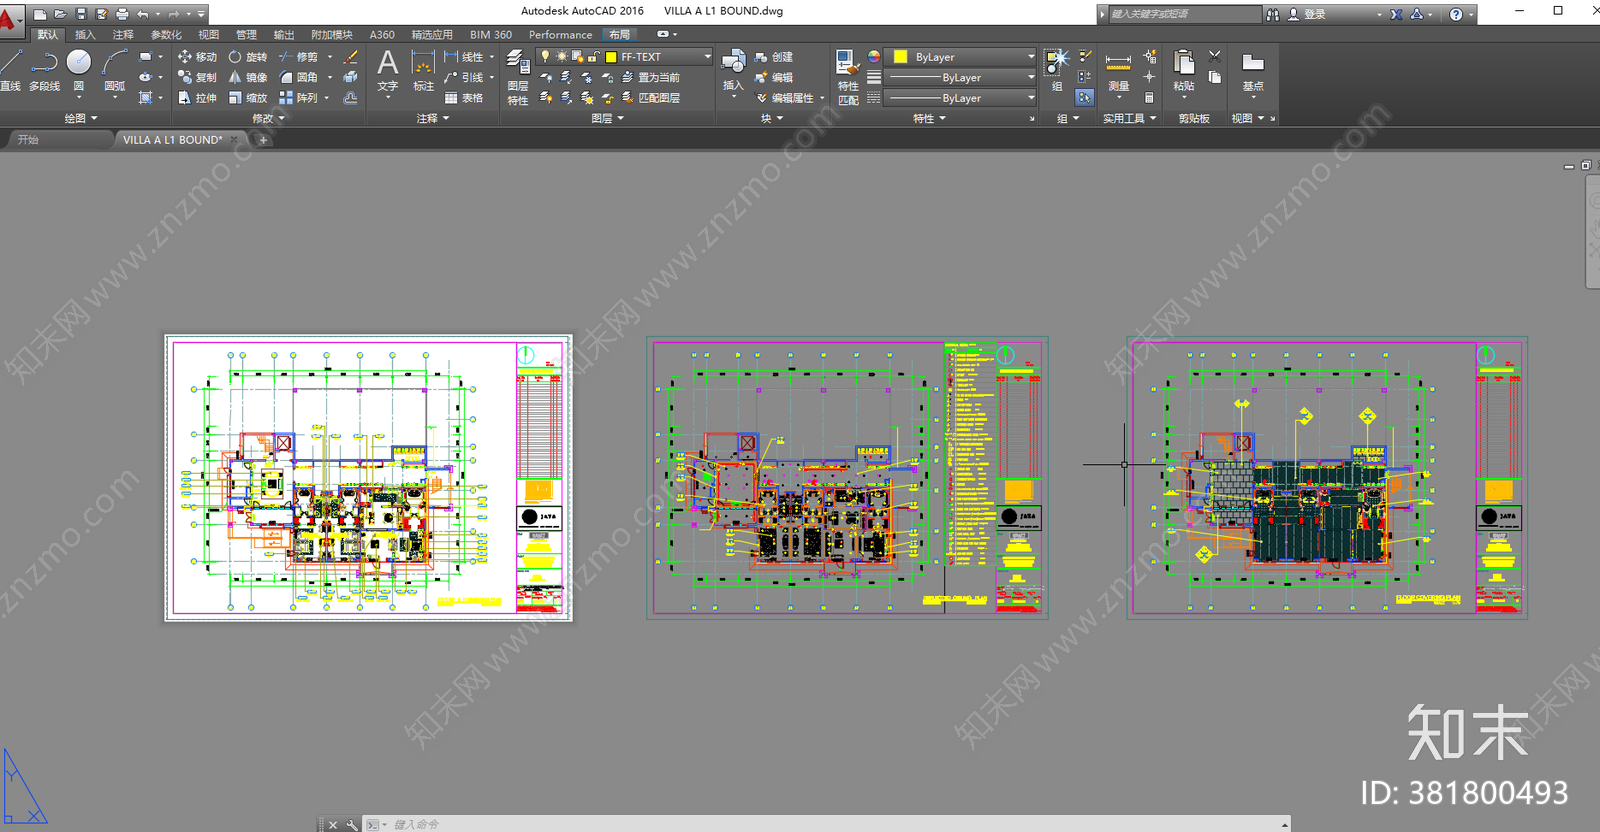Image resolution: width=1600 pixels, height=832 pixels.
Task: Customize the command line with wrench icon
Action: (352, 825)
